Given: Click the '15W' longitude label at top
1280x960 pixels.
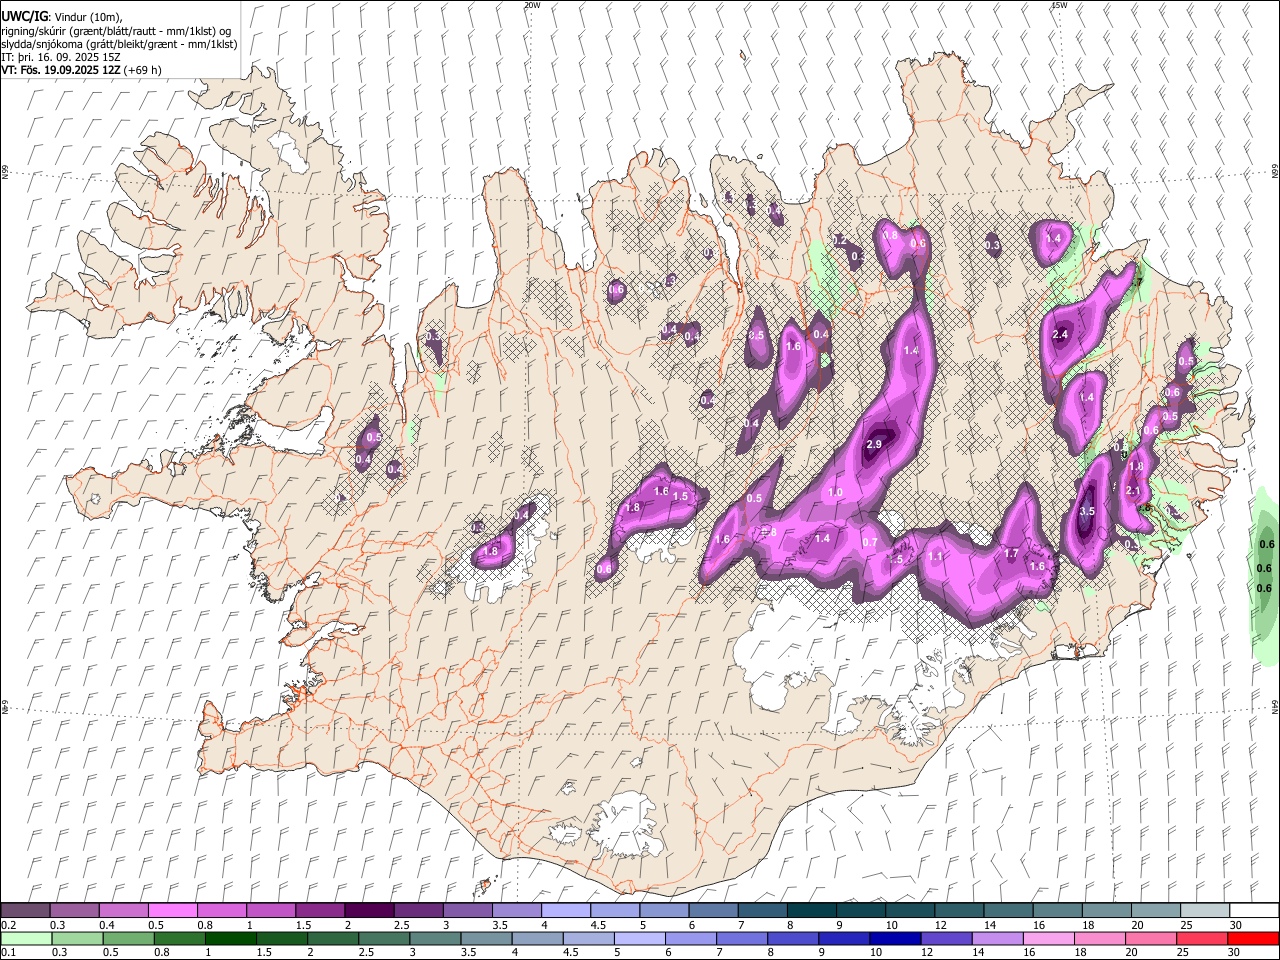Looking at the screenshot, I should (1059, 5).
